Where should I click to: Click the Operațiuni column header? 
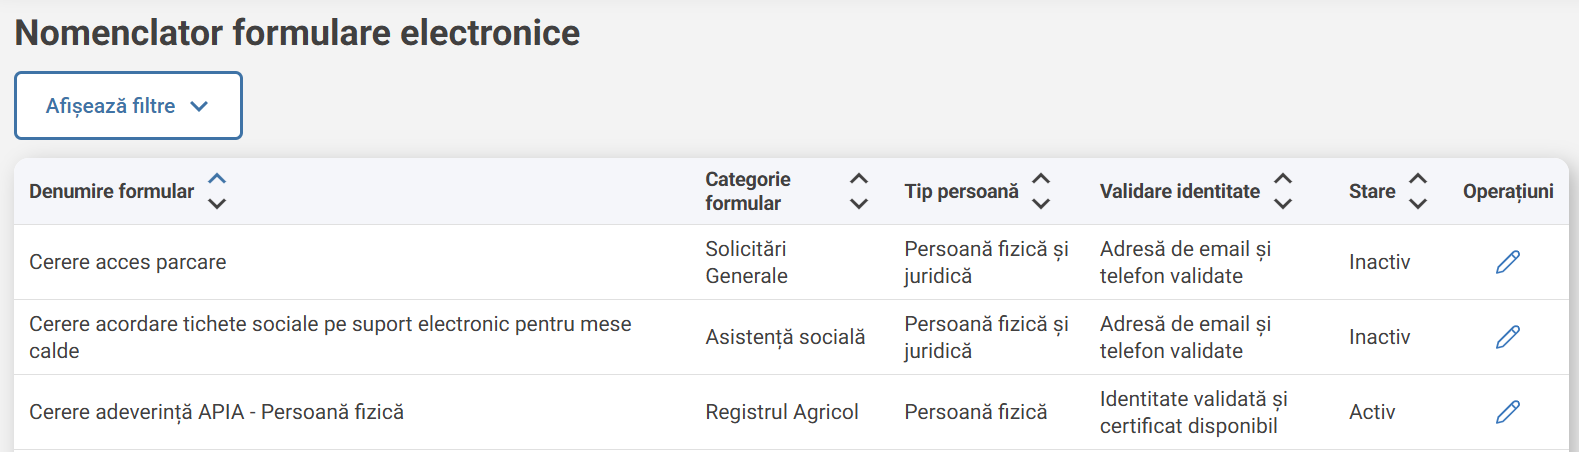click(x=1507, y=191)
